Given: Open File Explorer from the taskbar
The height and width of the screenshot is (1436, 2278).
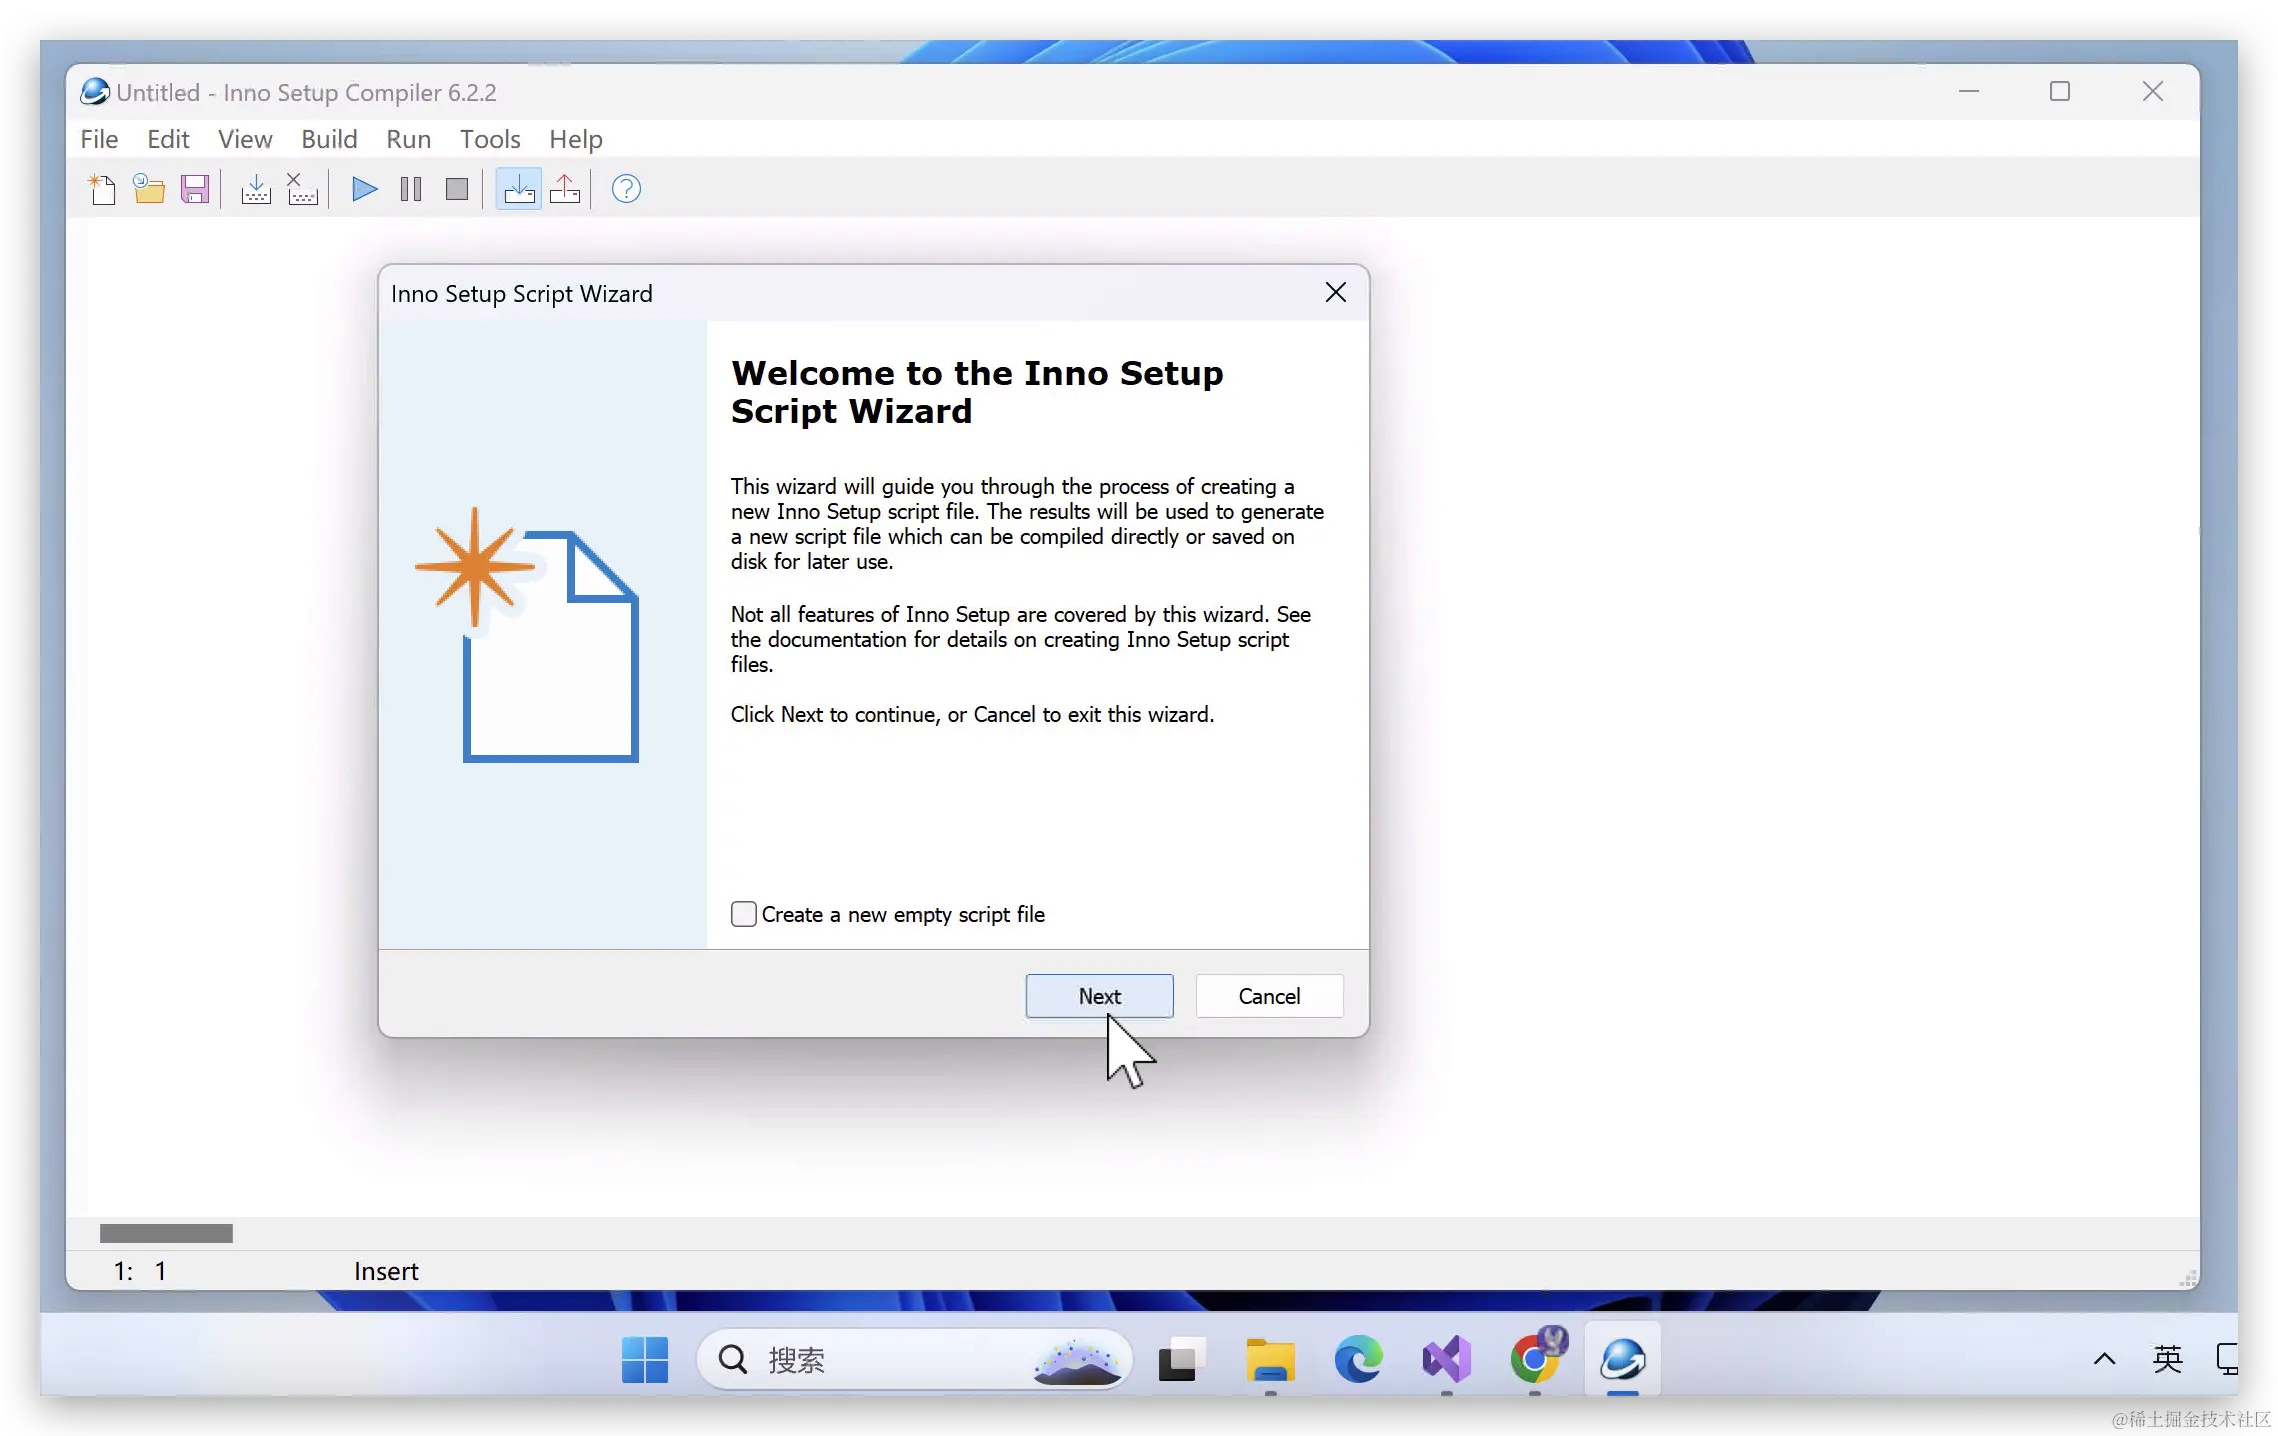Looking at the screenshot, I should point(1270,1360).
